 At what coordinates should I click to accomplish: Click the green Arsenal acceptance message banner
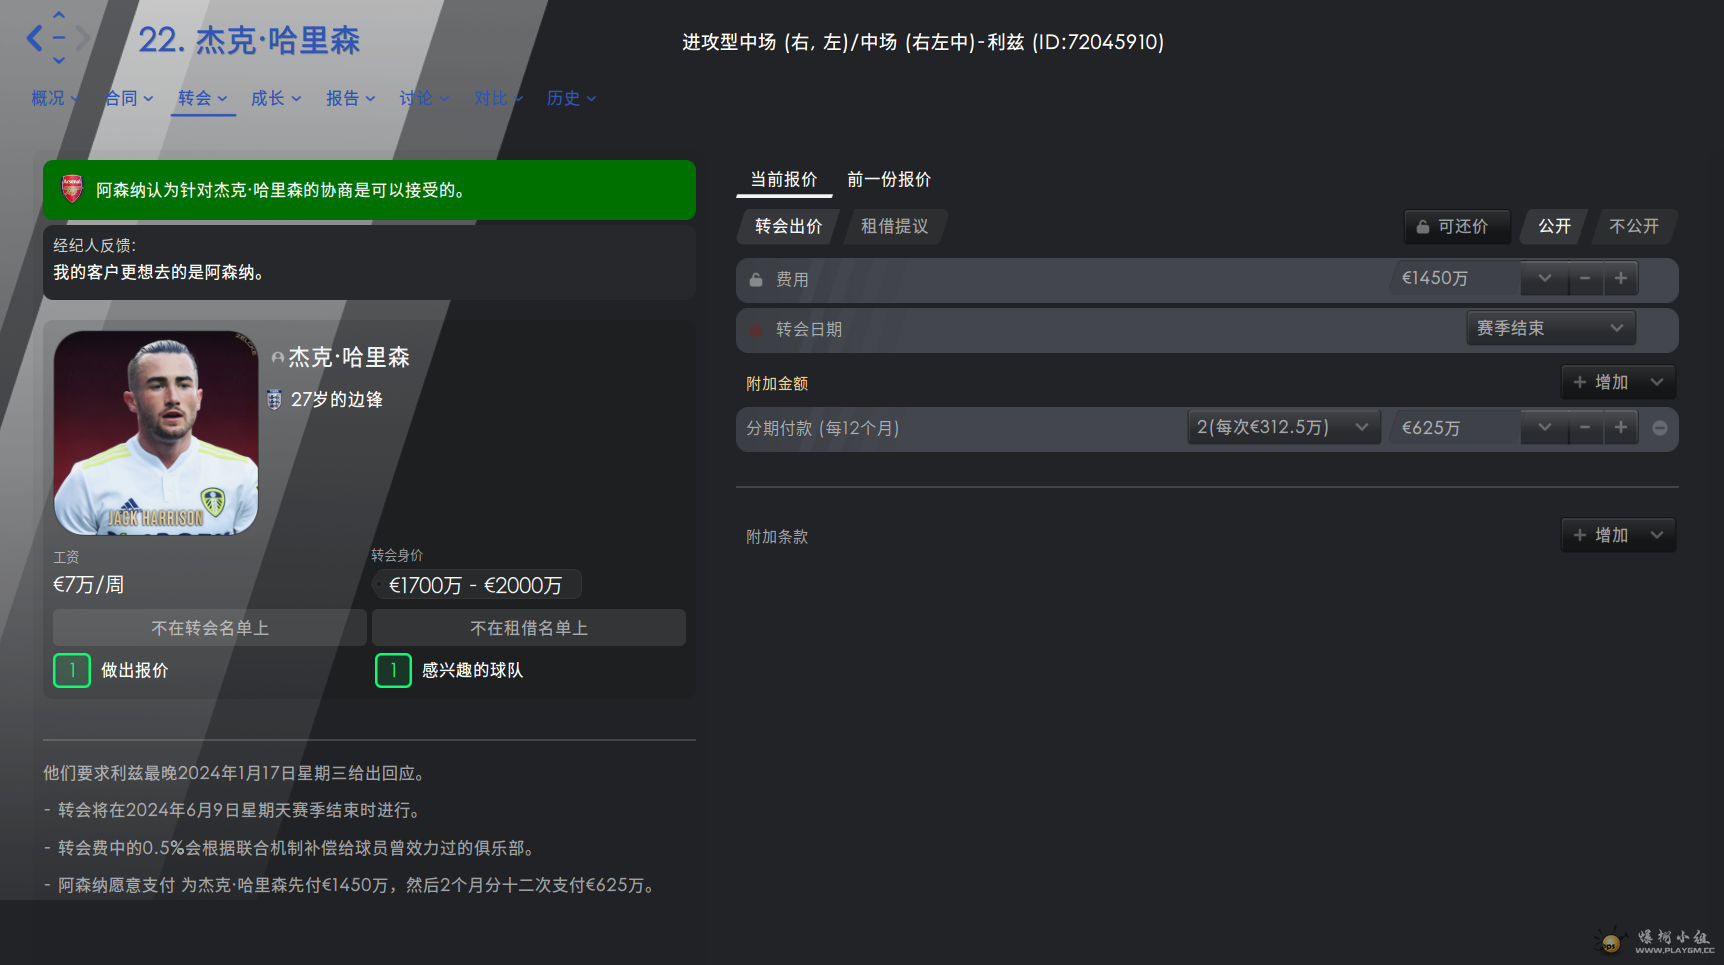pyautogui.click(x=369, y=190)
